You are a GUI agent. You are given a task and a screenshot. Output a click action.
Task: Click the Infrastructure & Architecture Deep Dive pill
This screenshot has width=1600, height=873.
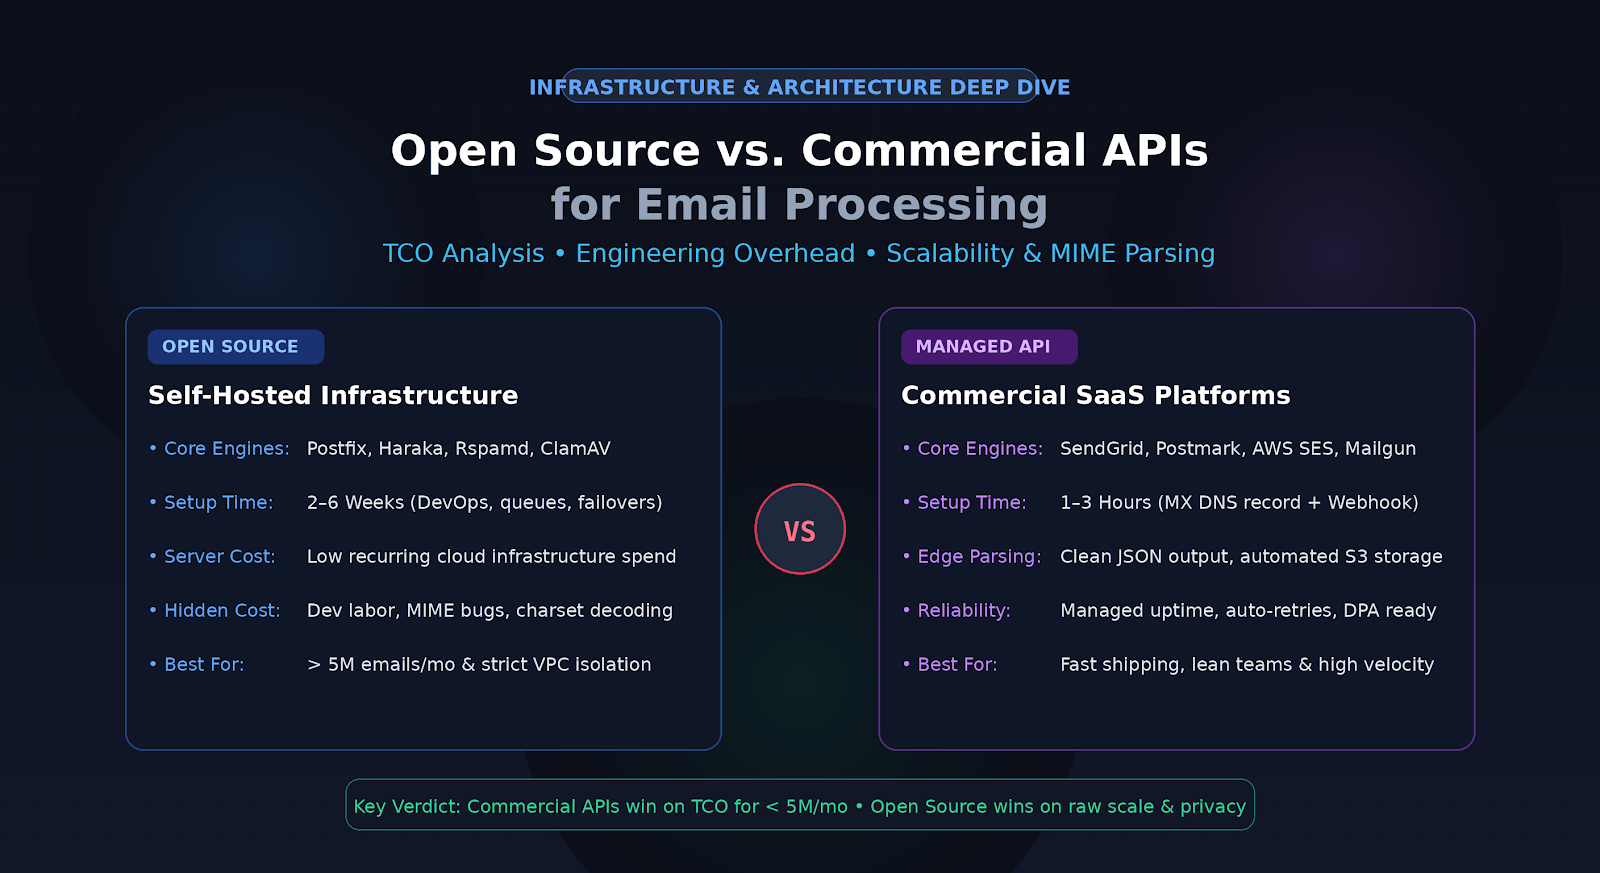(x=800, y=86)
